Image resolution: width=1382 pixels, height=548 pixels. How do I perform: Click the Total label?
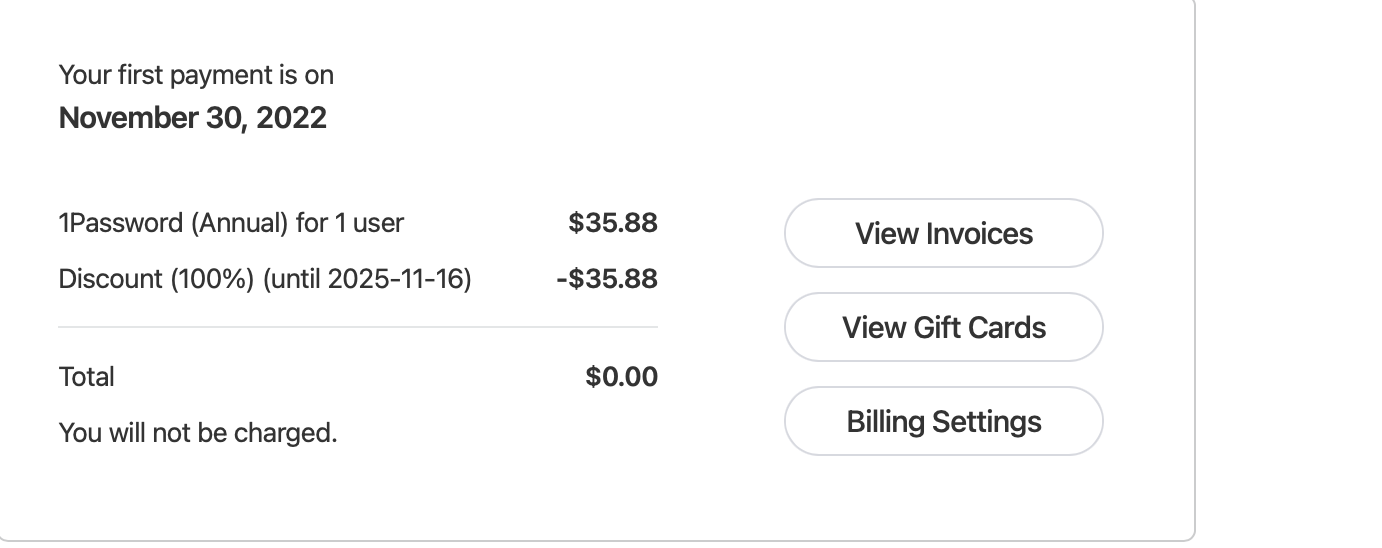pos(87,377)
